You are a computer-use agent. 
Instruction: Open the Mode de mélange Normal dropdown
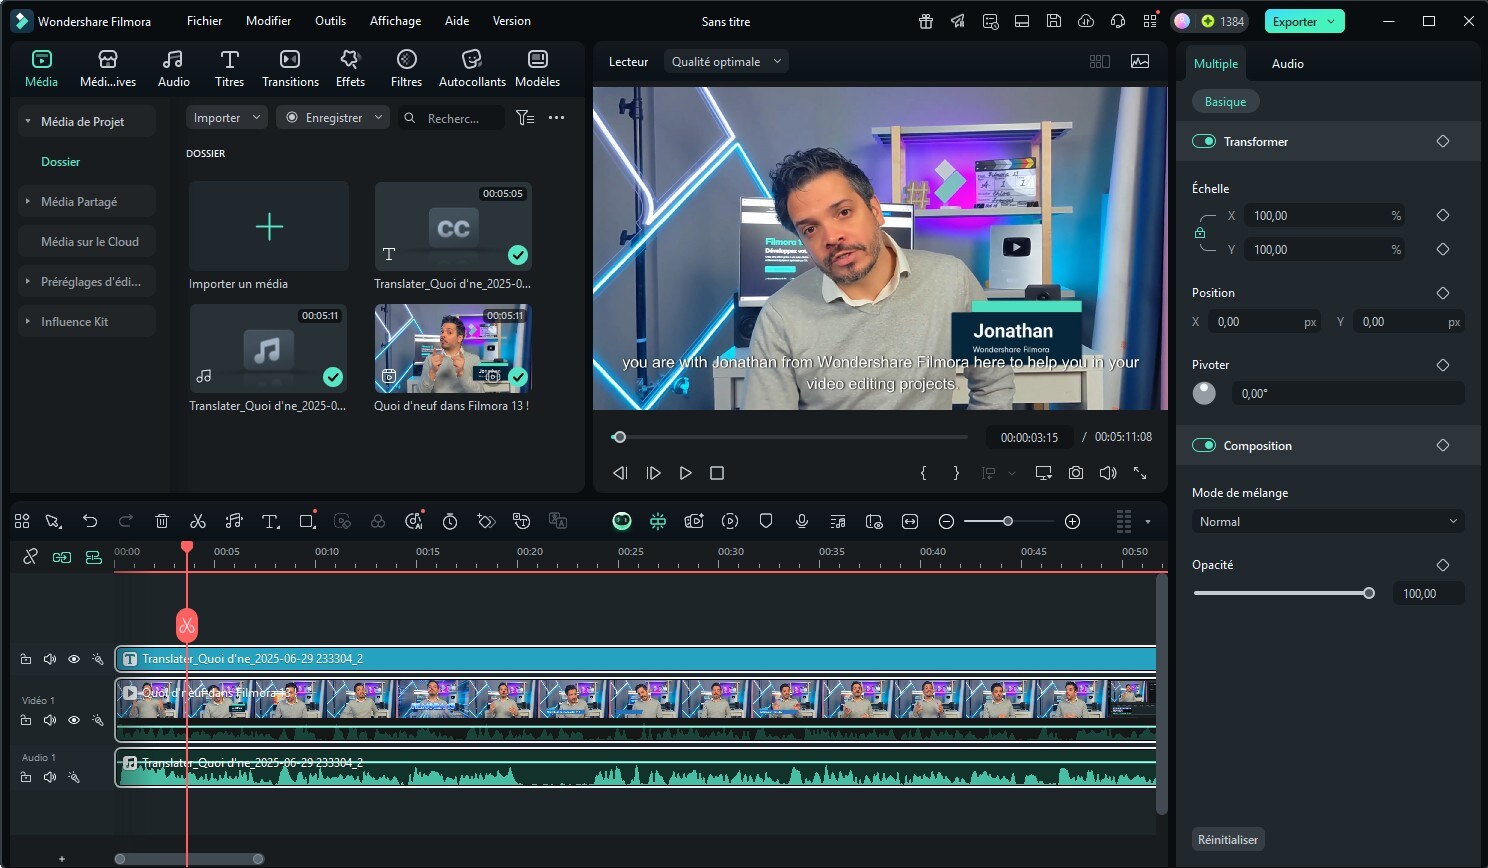coord(1329,521)
